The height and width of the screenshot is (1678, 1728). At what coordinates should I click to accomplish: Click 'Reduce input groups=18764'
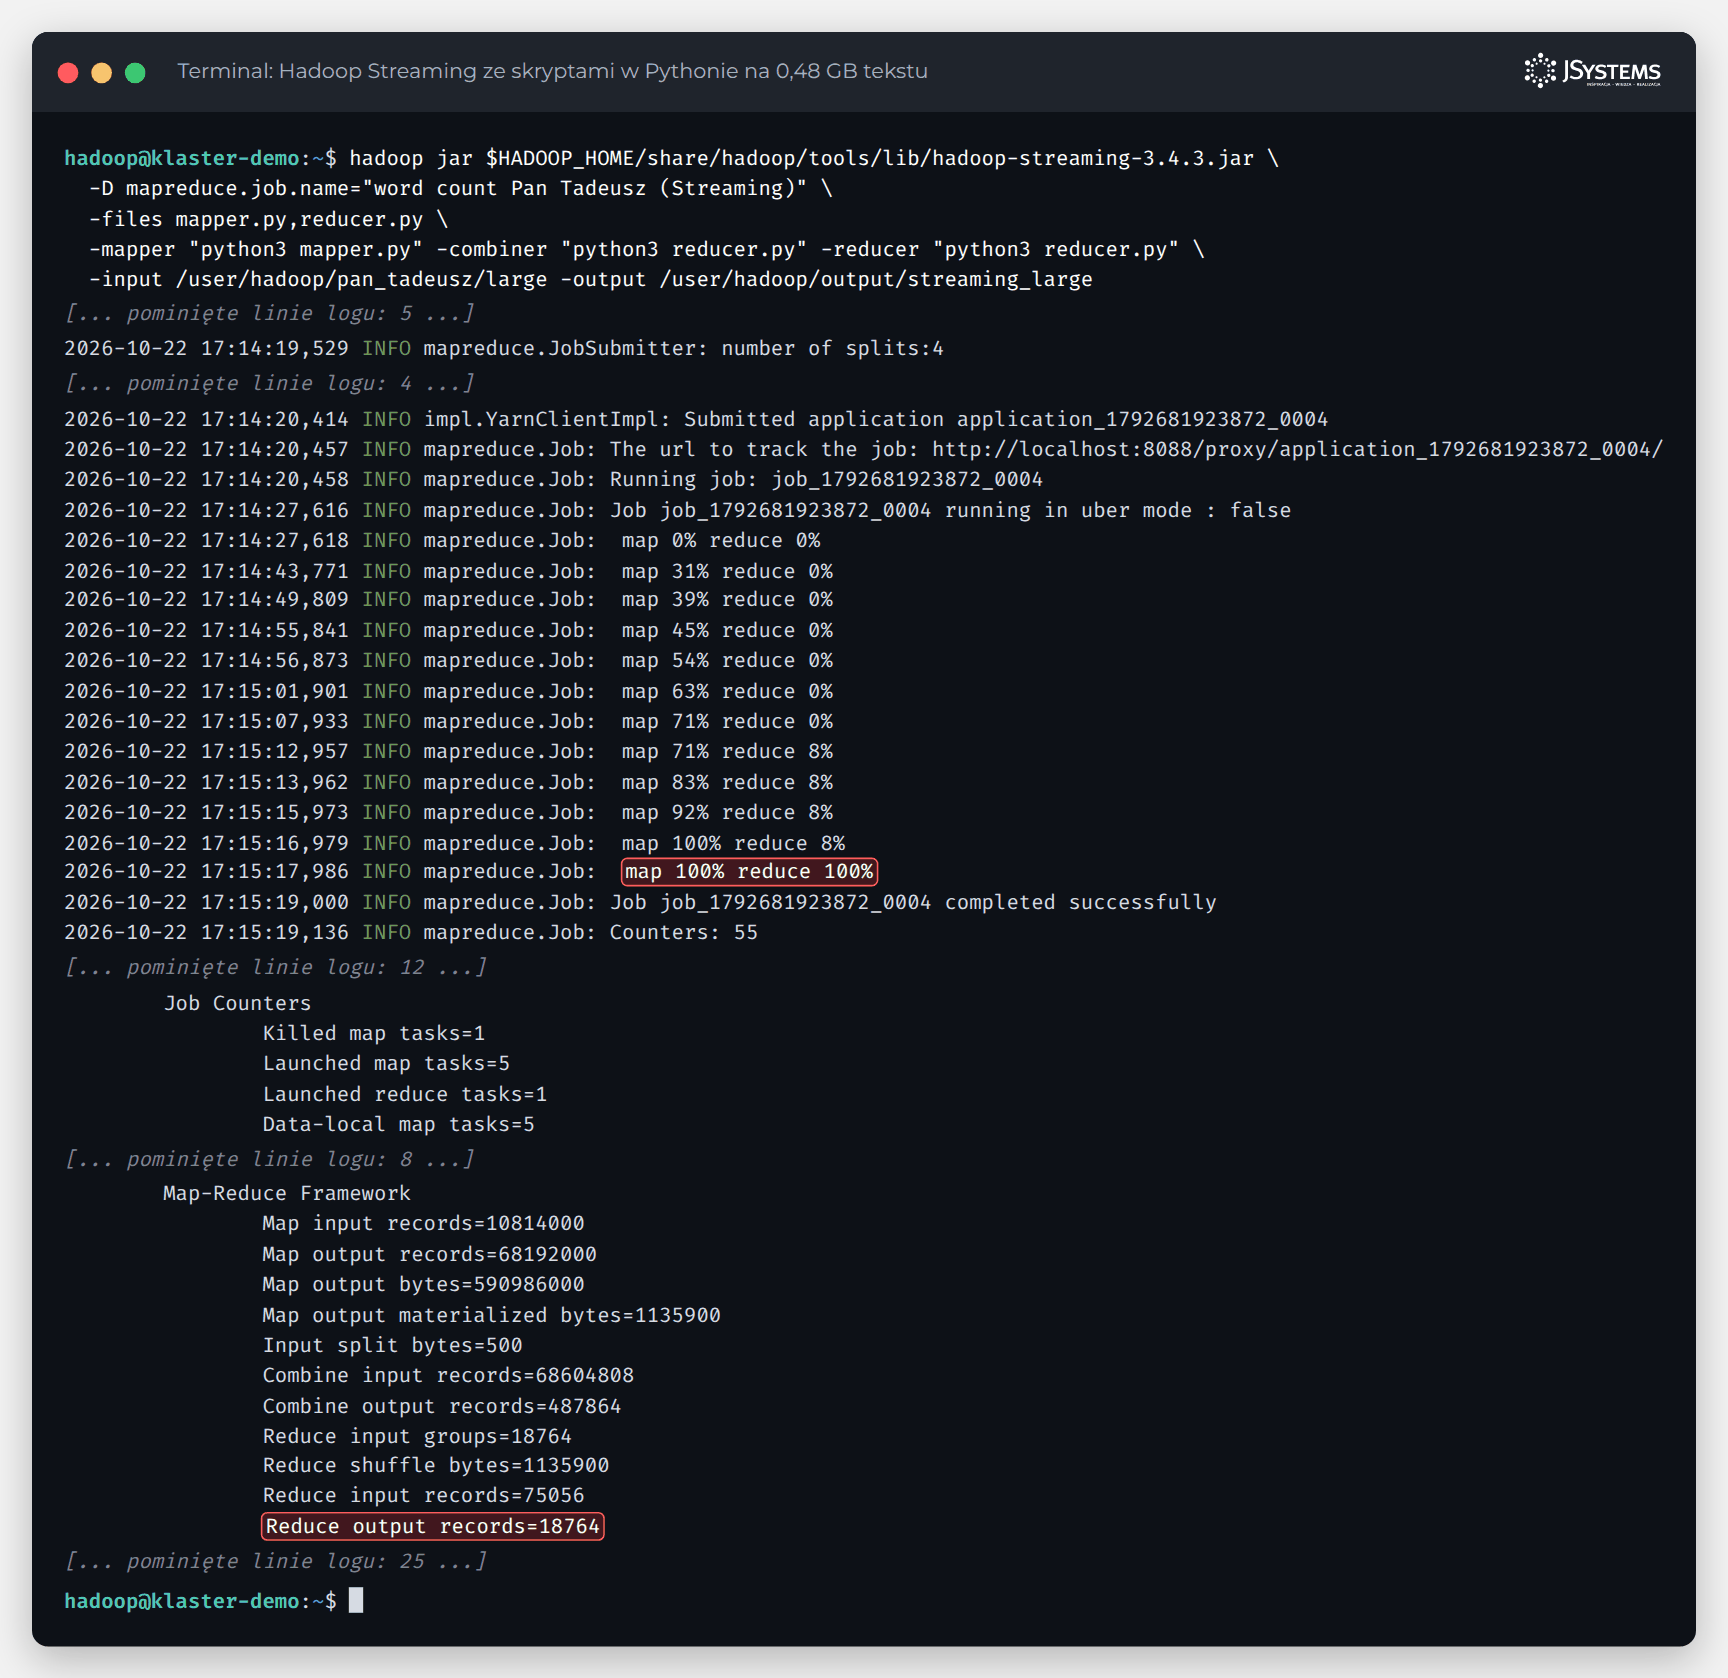click(x=417, y=1436)
